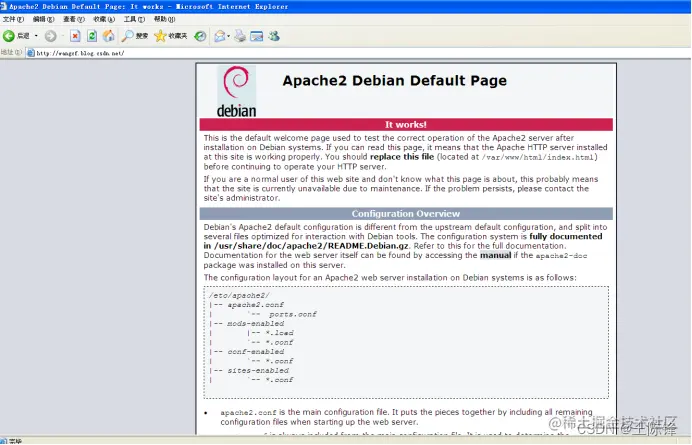This screenshot has width=692, height=445.
Task: Click 'conf-enabled' line in config tree
Action: point(256,352)
